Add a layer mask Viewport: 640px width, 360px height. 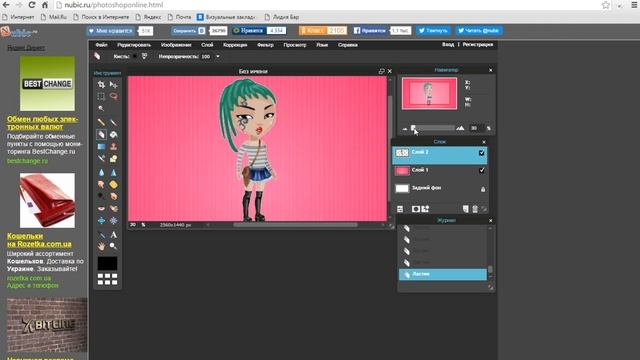(x=416, y=209)
